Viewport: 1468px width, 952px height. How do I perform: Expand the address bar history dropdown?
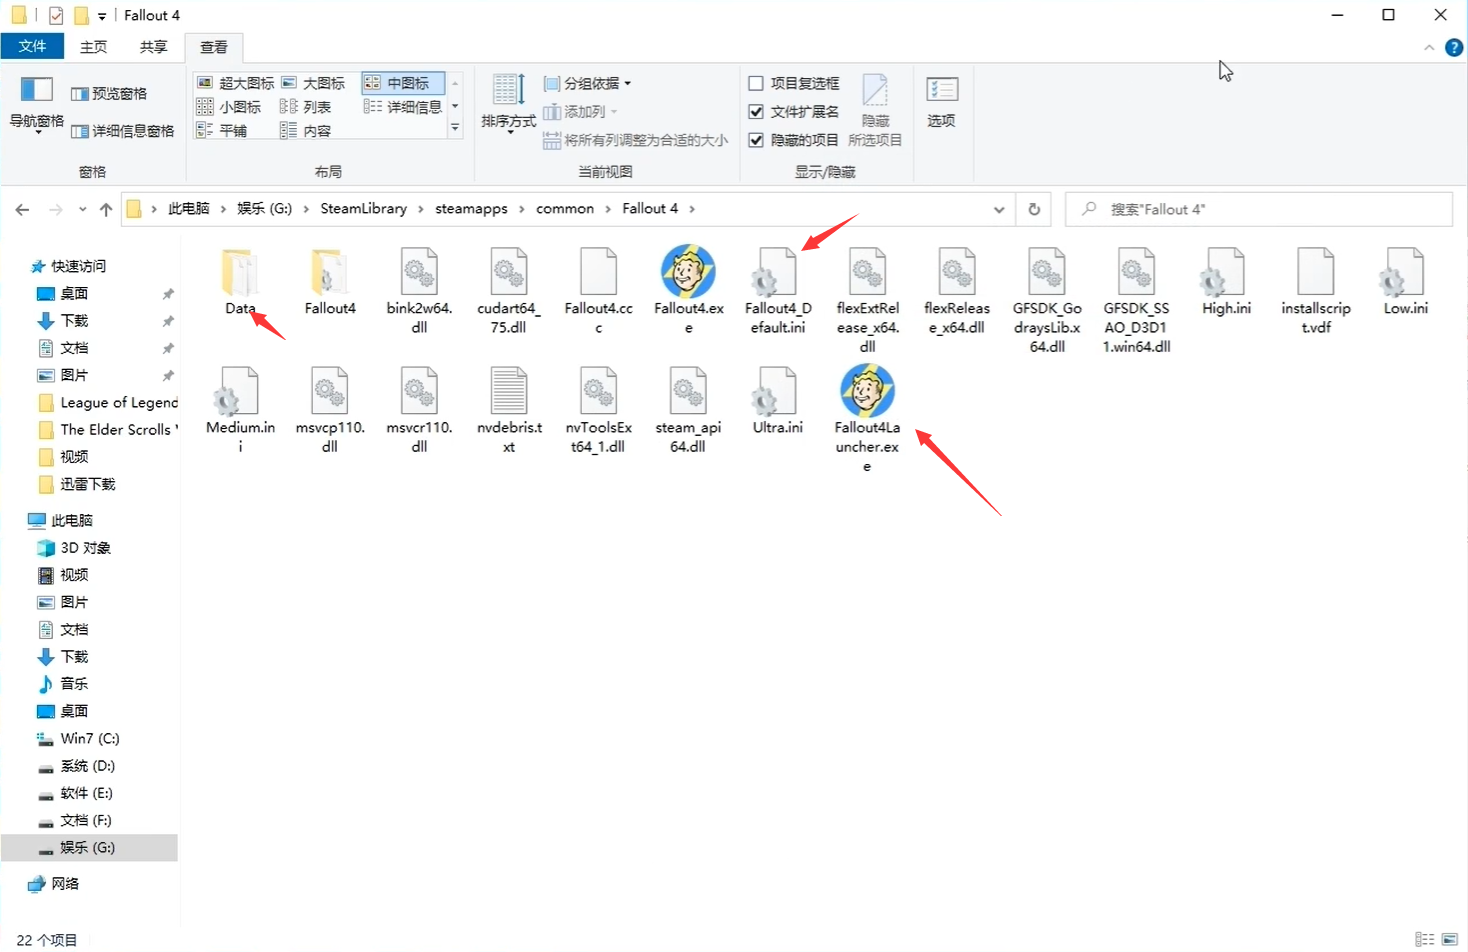click(x=999, y=209)
